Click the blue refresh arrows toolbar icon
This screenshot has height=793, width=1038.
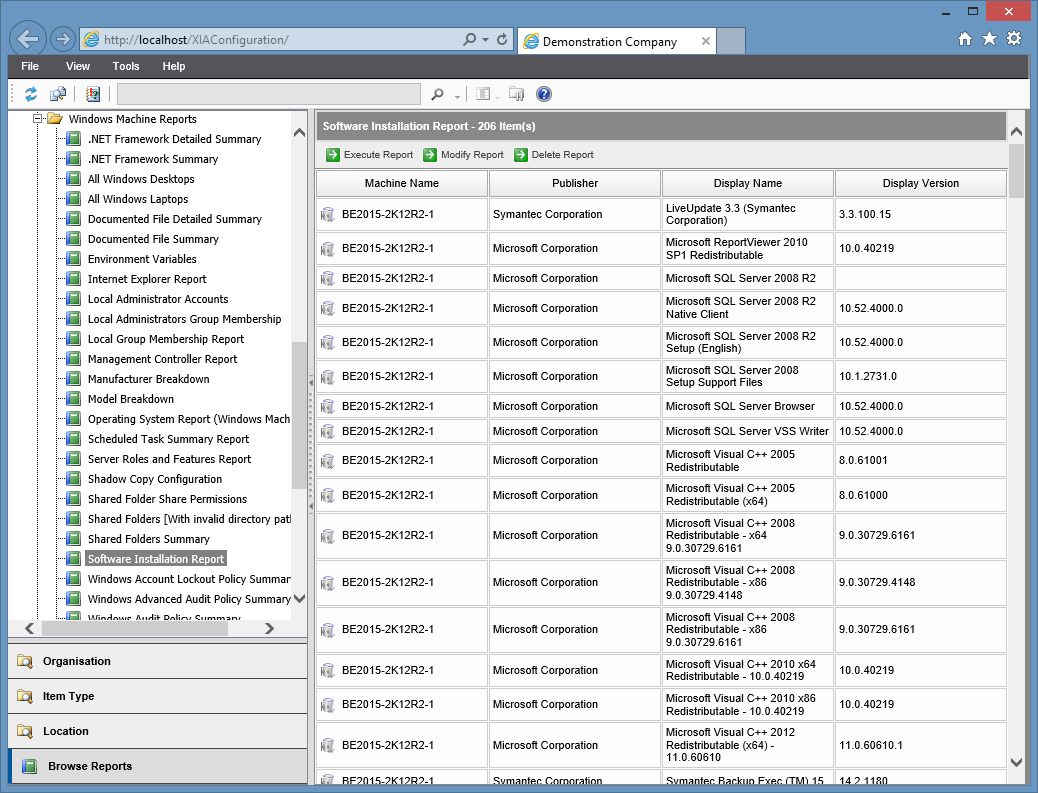30,94
